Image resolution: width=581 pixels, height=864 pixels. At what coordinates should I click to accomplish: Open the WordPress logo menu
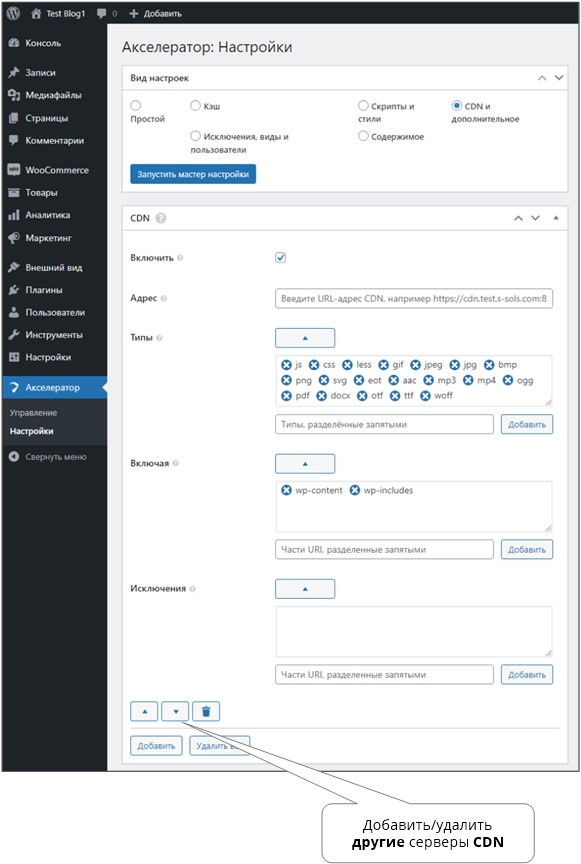[x=13, y=13]
